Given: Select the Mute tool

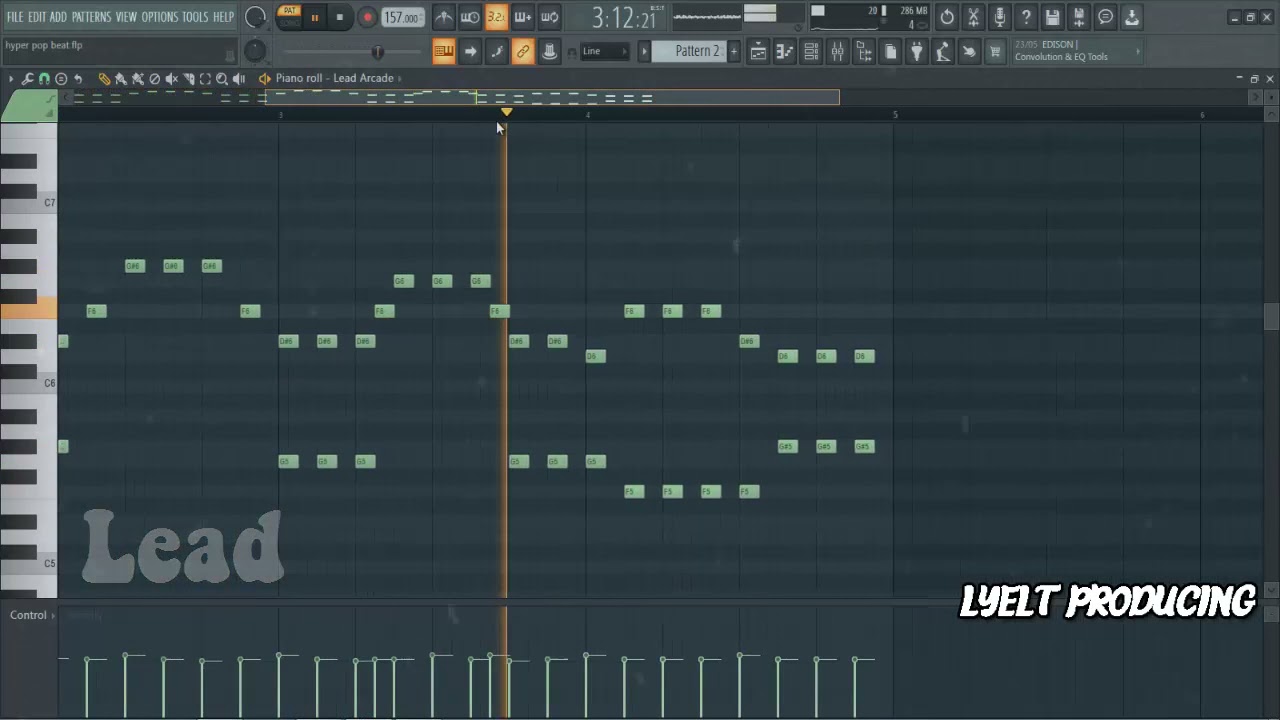Looking at the screenshot, I should (171, 78).
